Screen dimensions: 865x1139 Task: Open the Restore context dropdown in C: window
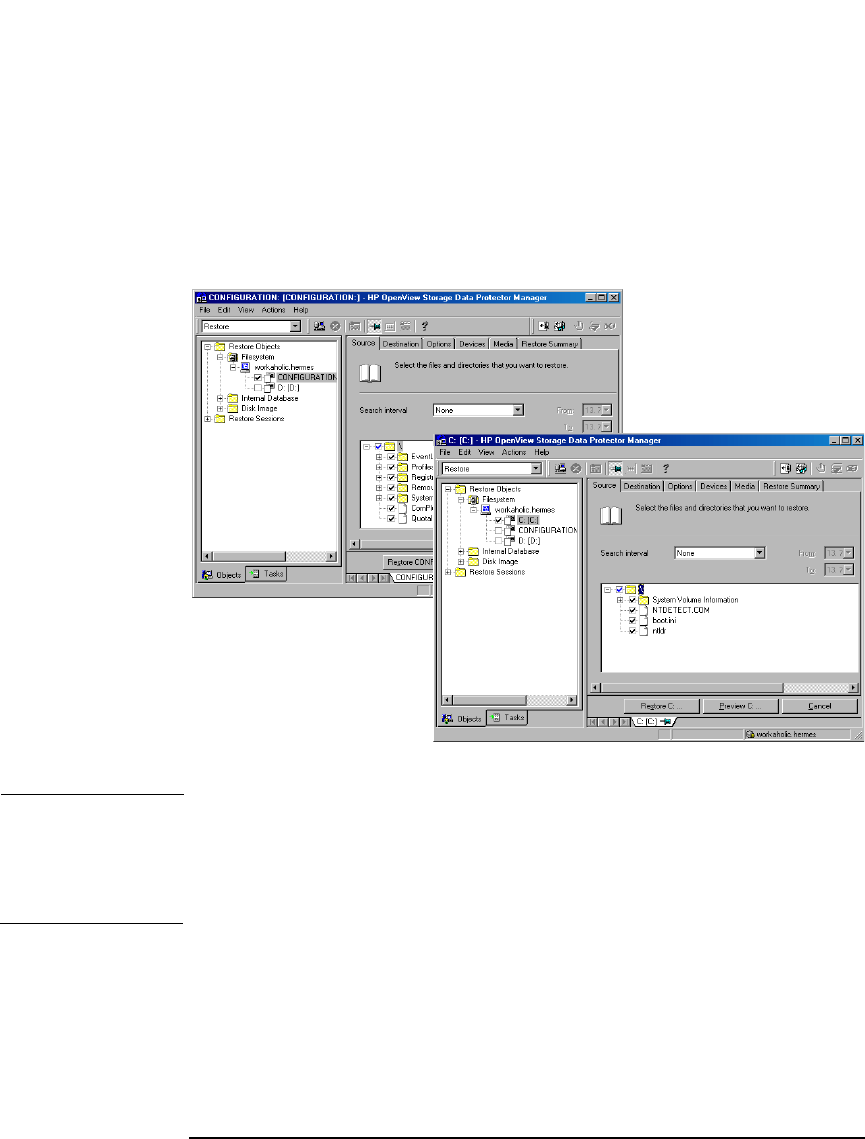[x=536, y=469]
